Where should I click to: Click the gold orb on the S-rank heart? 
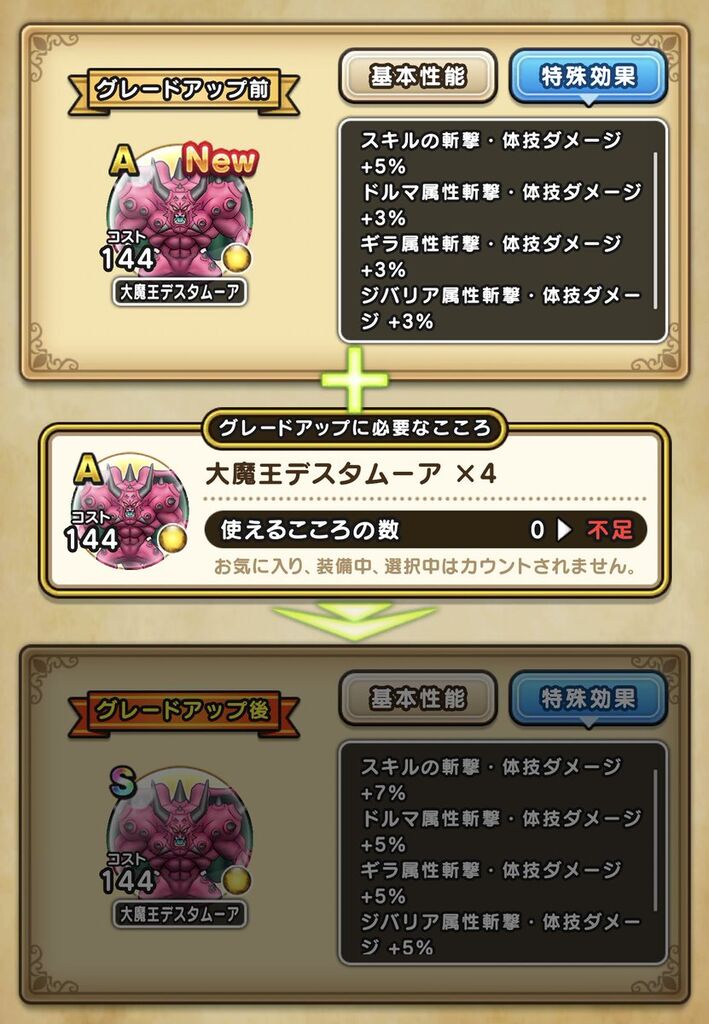pos(238,881)
